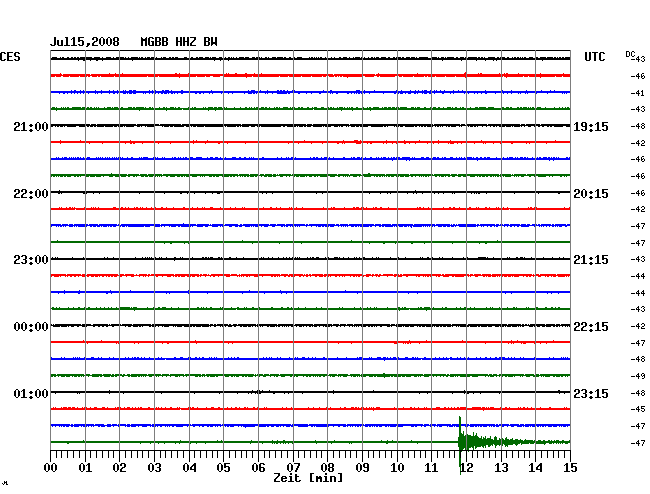Screen dimensions: 650x494
Task: Click the UTC column header
Action: (594, 57)
